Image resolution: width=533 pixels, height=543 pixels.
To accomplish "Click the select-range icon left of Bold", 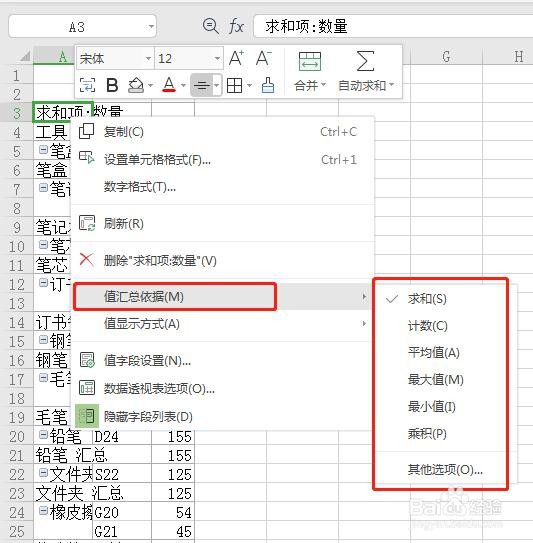I will pyautogui.click(x=87, y=85).
